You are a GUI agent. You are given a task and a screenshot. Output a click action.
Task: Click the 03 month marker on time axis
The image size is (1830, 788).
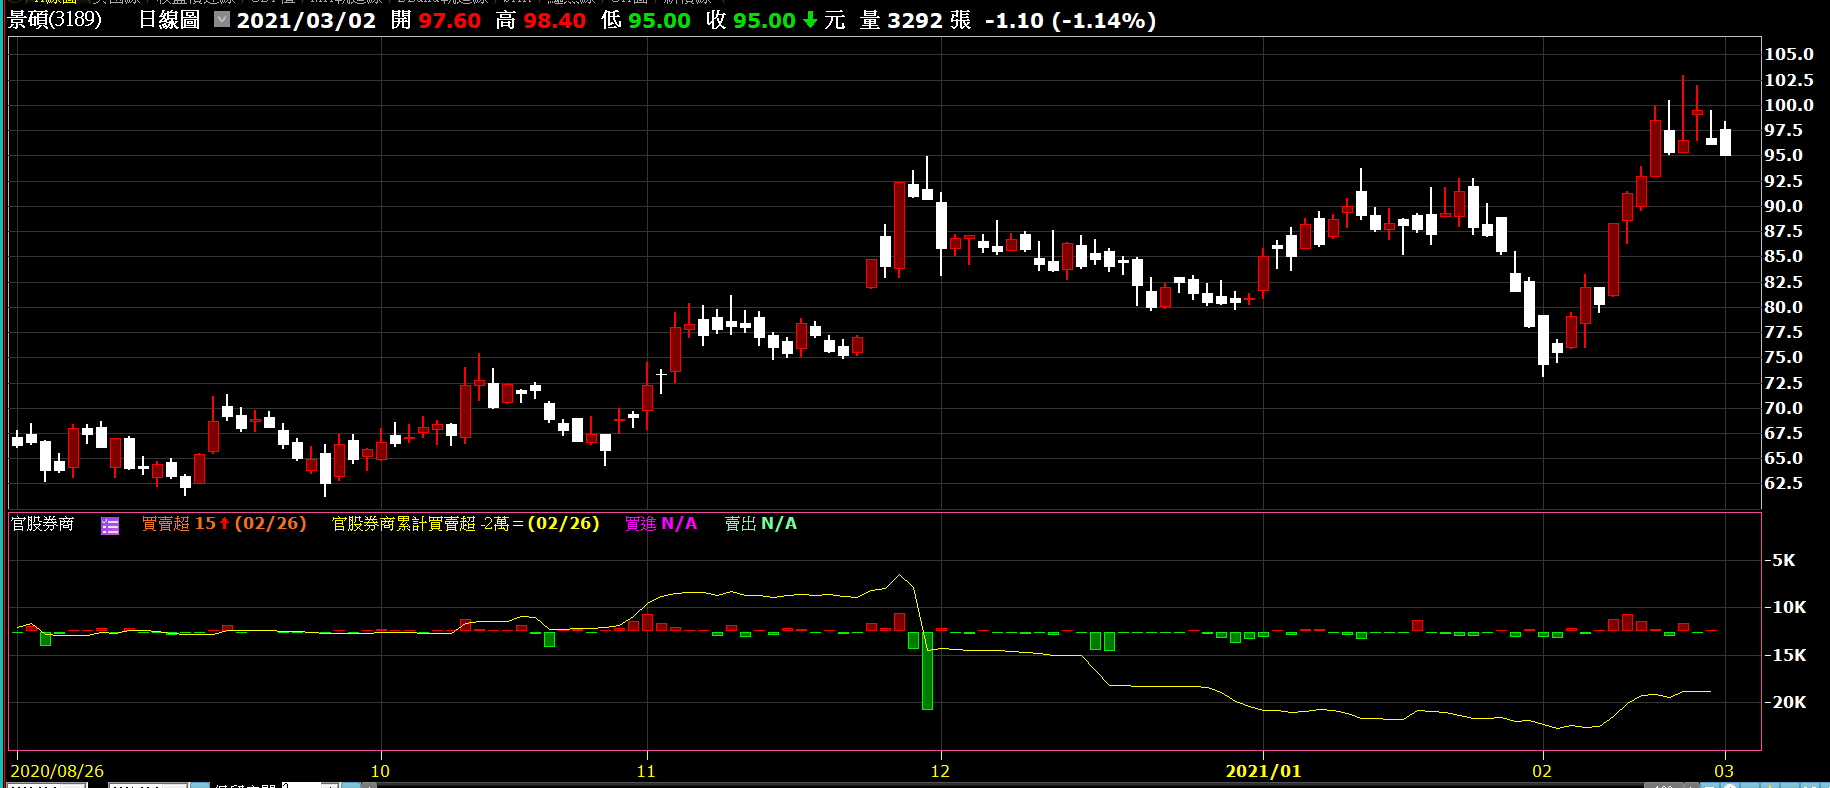(x=1723, y=771)
